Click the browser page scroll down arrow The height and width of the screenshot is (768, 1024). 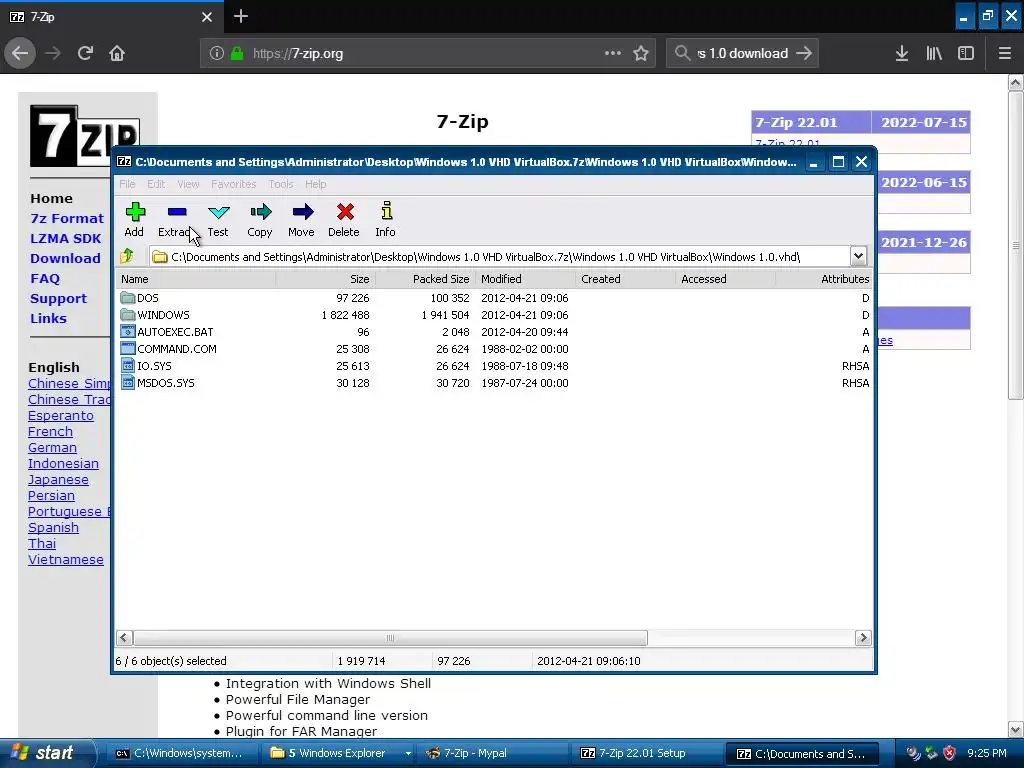[1015, 729]
